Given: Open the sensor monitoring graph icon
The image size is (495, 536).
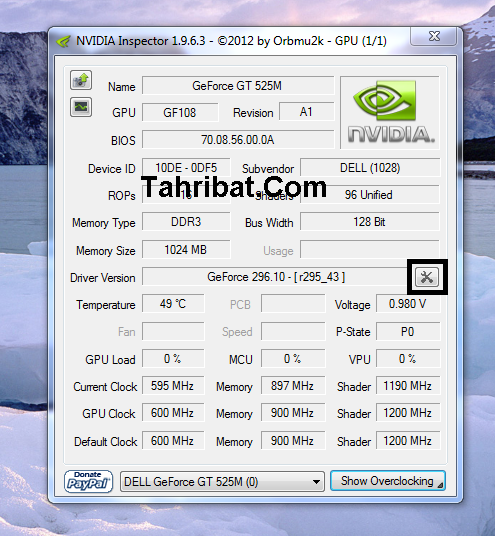Looking at the screenshot, I should 81,107.
